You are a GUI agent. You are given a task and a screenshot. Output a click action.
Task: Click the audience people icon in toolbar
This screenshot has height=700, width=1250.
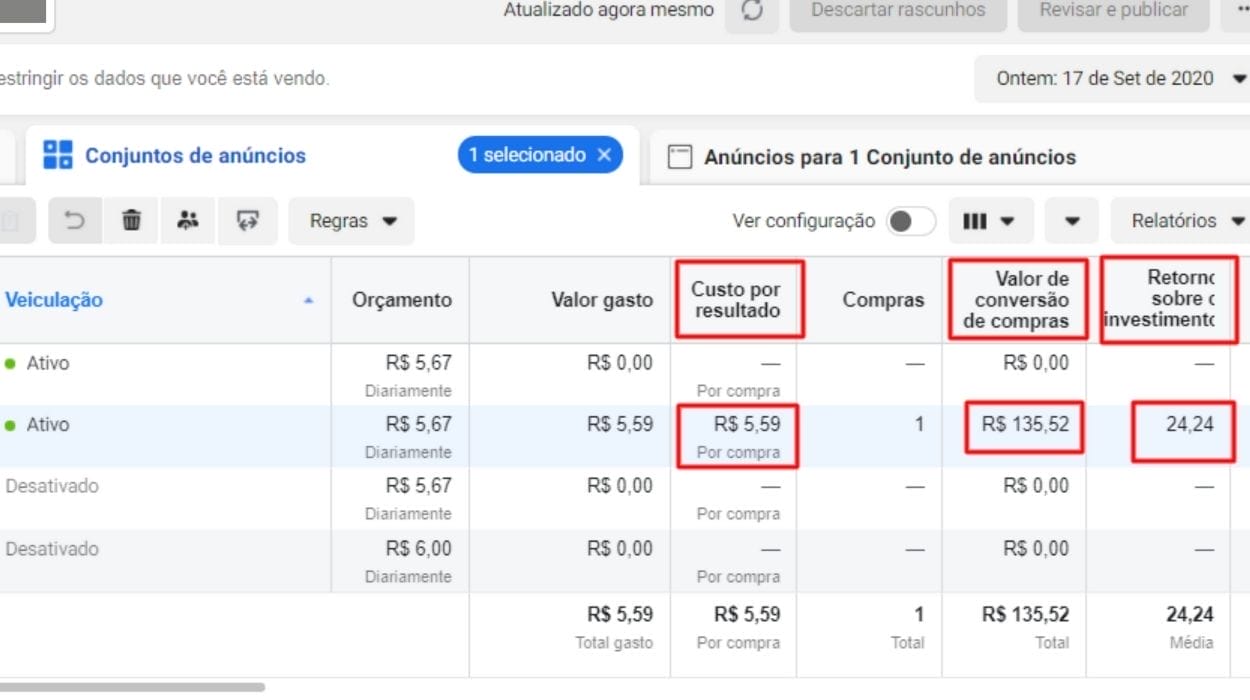click(188, 221)
